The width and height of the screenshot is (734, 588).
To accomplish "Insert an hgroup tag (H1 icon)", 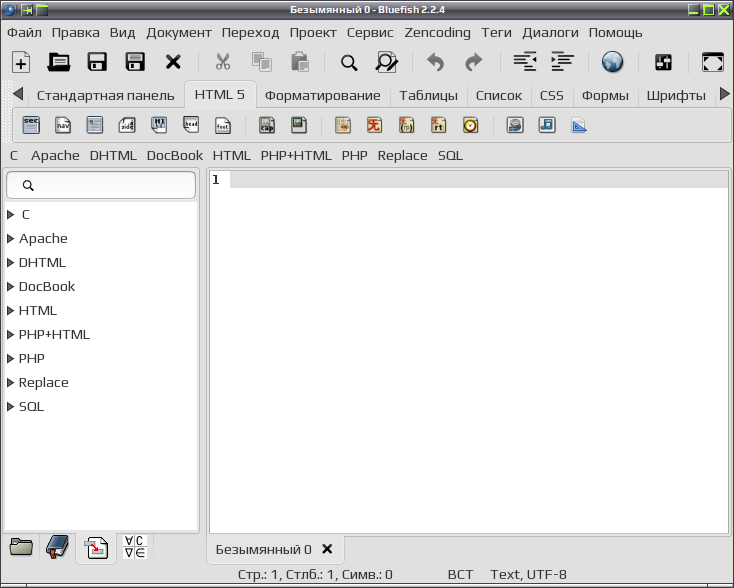I will point(159,125).
